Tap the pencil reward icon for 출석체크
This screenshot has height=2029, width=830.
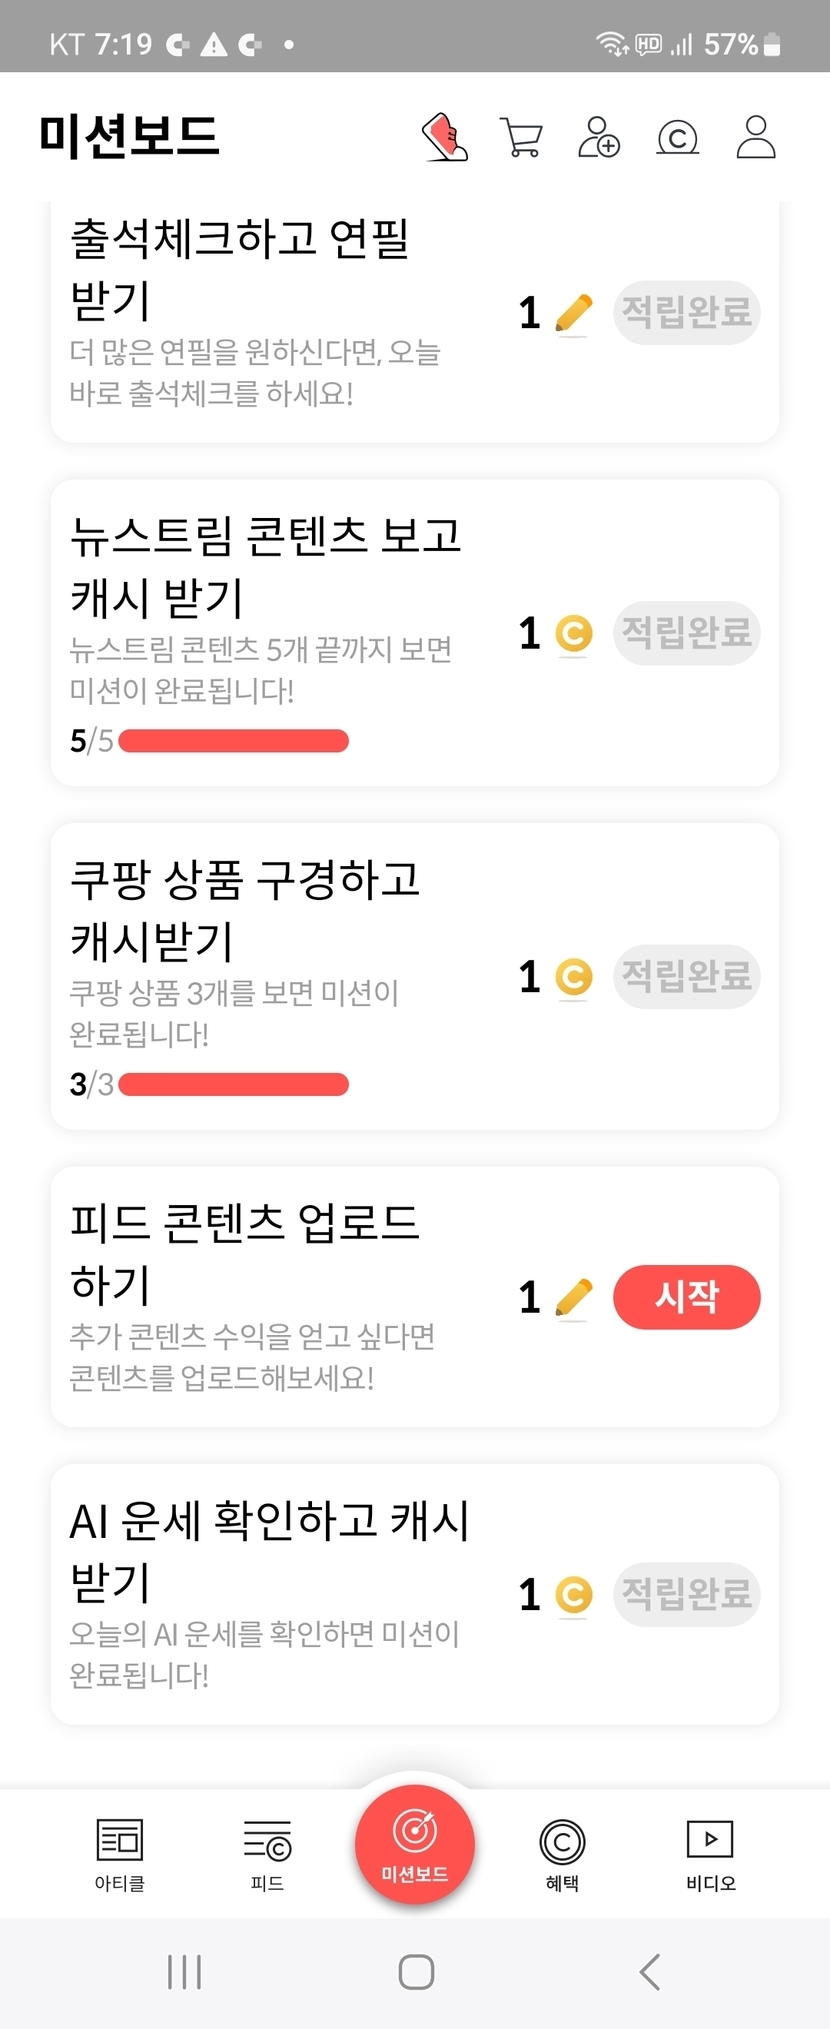click(x=573, y=314)
